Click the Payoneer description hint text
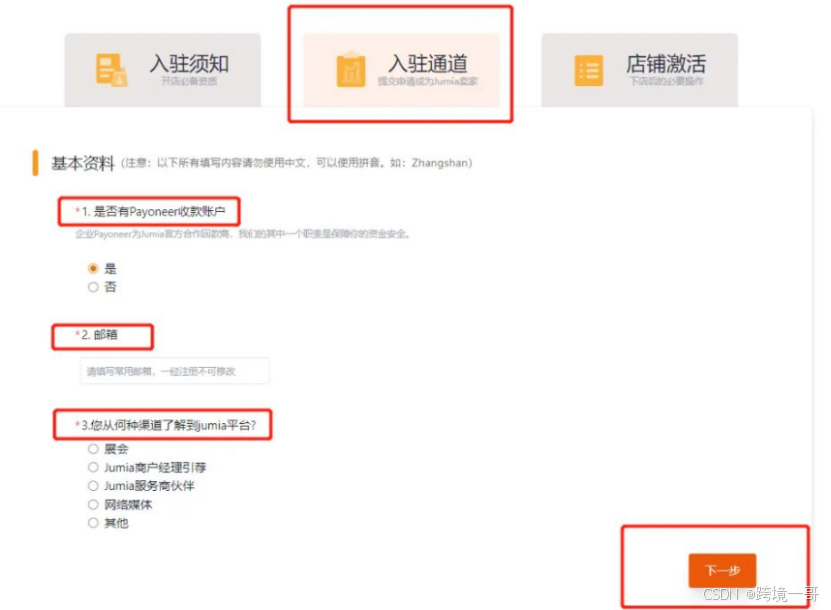This screenshot has width=831, height=610. tap(243, 234)
